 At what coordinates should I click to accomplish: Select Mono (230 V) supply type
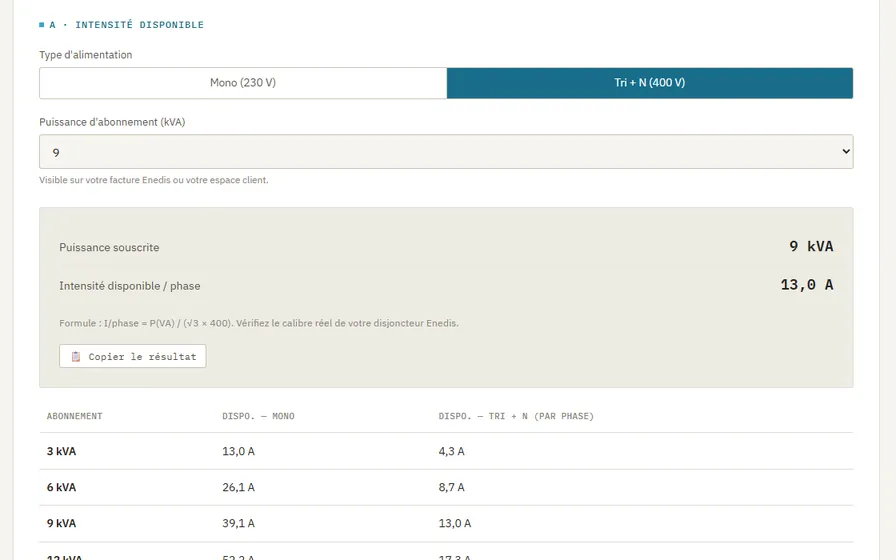(x=243, y=83)
